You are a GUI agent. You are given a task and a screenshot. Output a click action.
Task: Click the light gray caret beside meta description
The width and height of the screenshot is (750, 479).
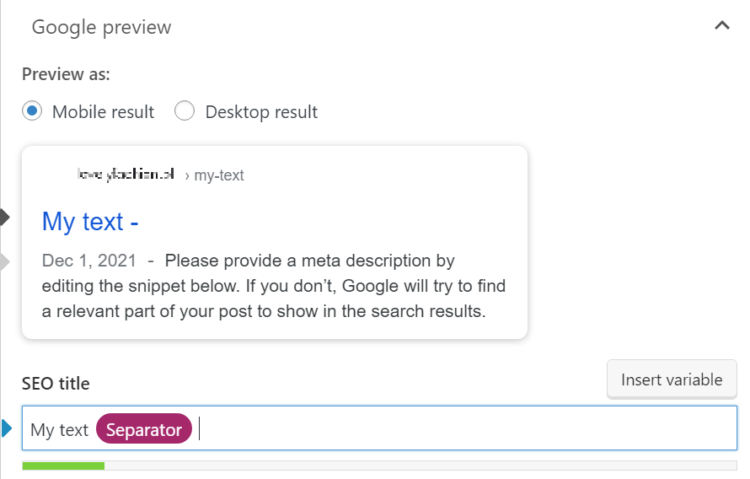point(4,261)
